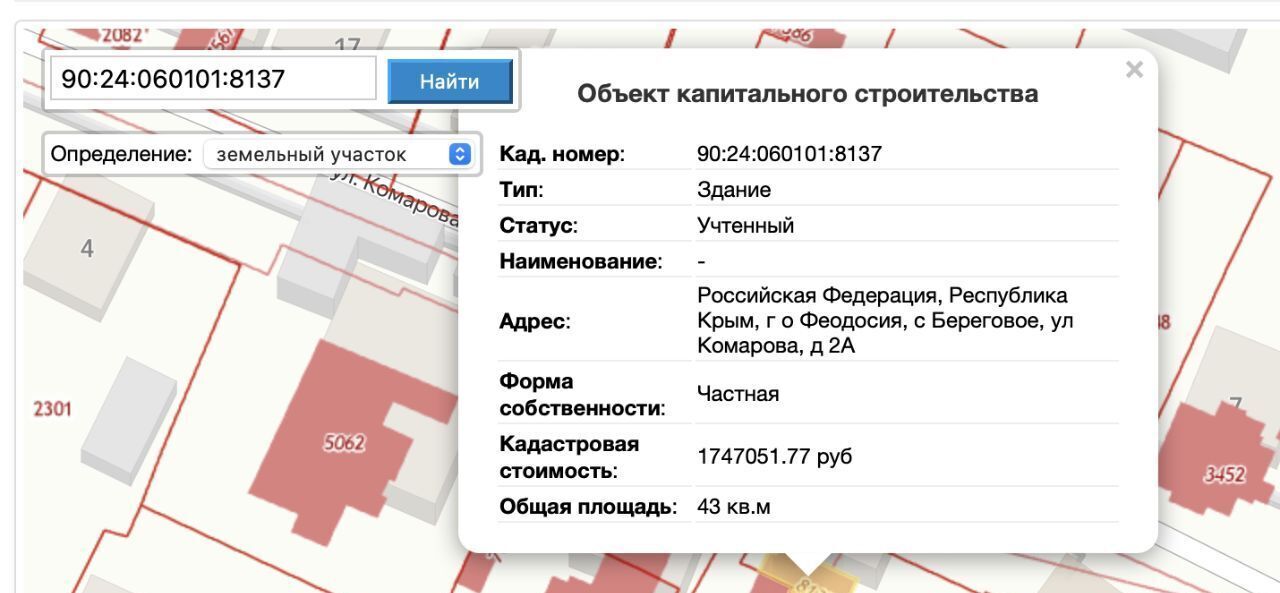
Task: Click the gray building labeled 17
Action: coord(347,46)
